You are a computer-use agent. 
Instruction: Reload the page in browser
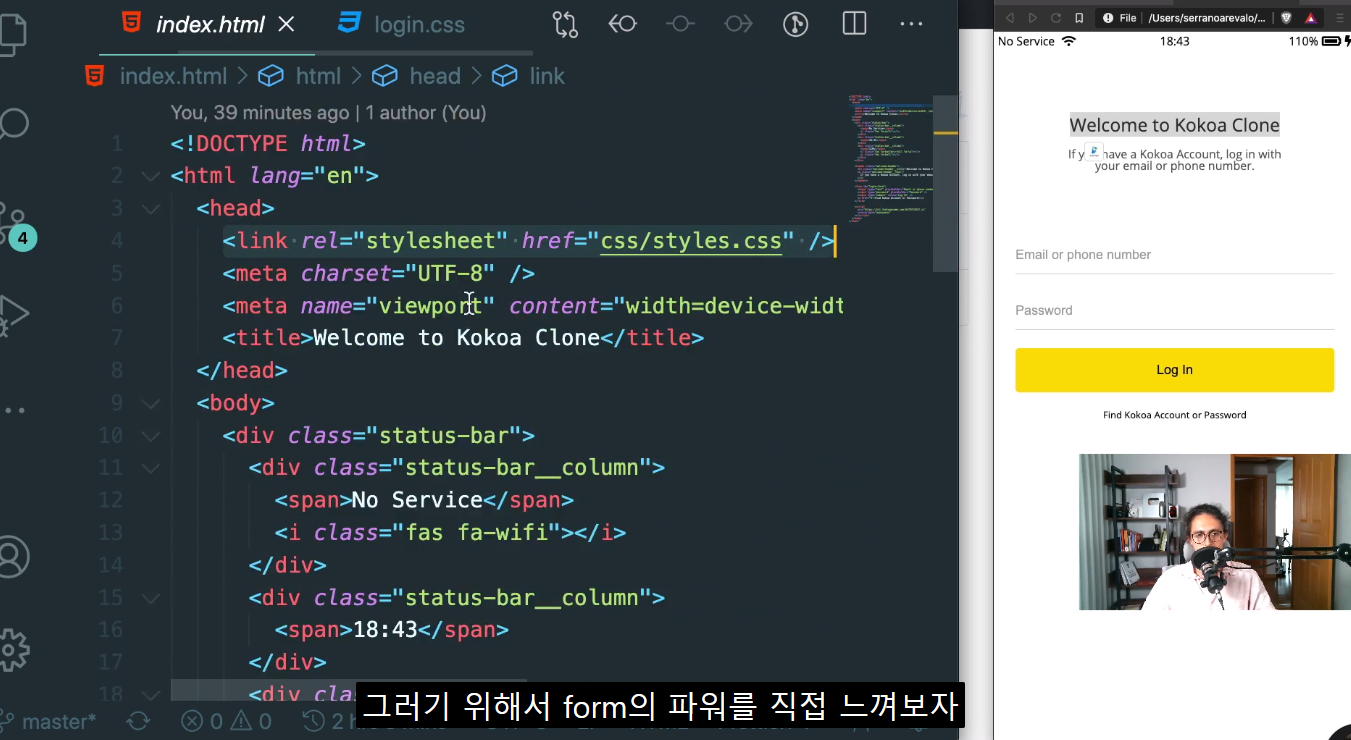coord(1056,17)
